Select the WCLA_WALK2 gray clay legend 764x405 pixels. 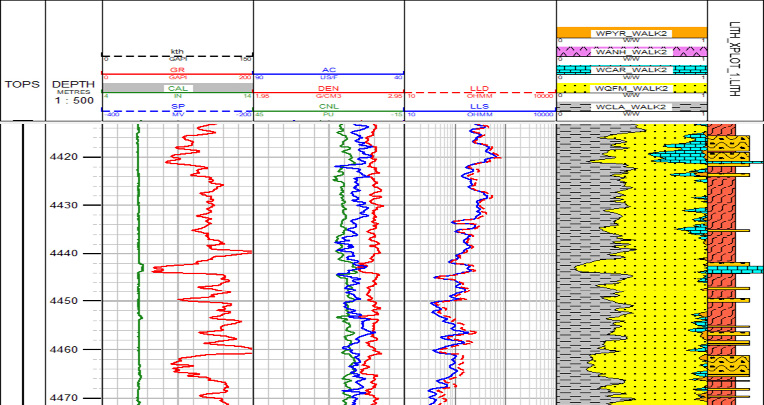pyautogui.click(x=631, y=106)
